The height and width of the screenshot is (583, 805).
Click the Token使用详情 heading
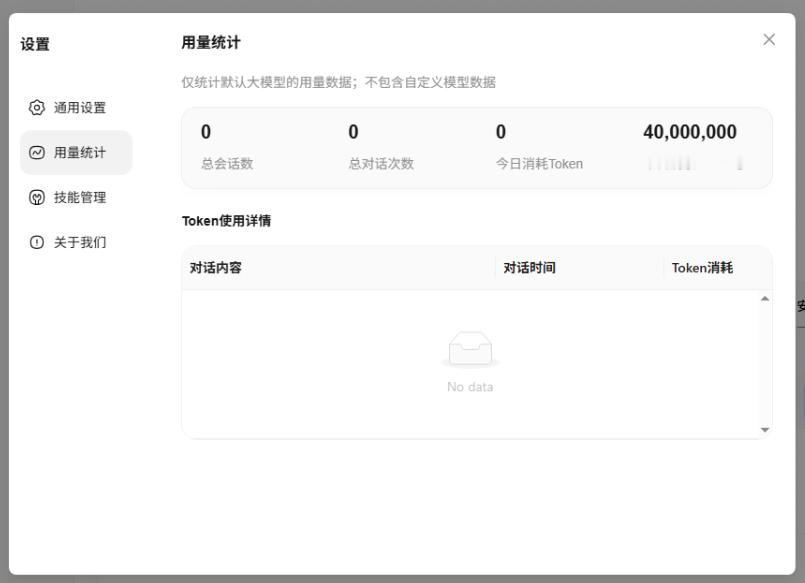coord(226,221)
